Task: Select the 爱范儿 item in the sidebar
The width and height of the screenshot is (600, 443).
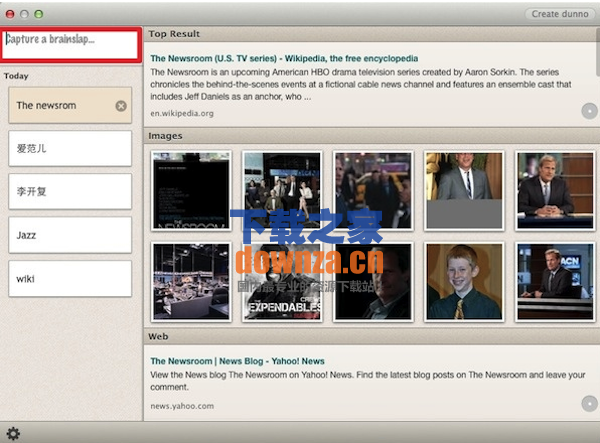Action: [70, 149]
